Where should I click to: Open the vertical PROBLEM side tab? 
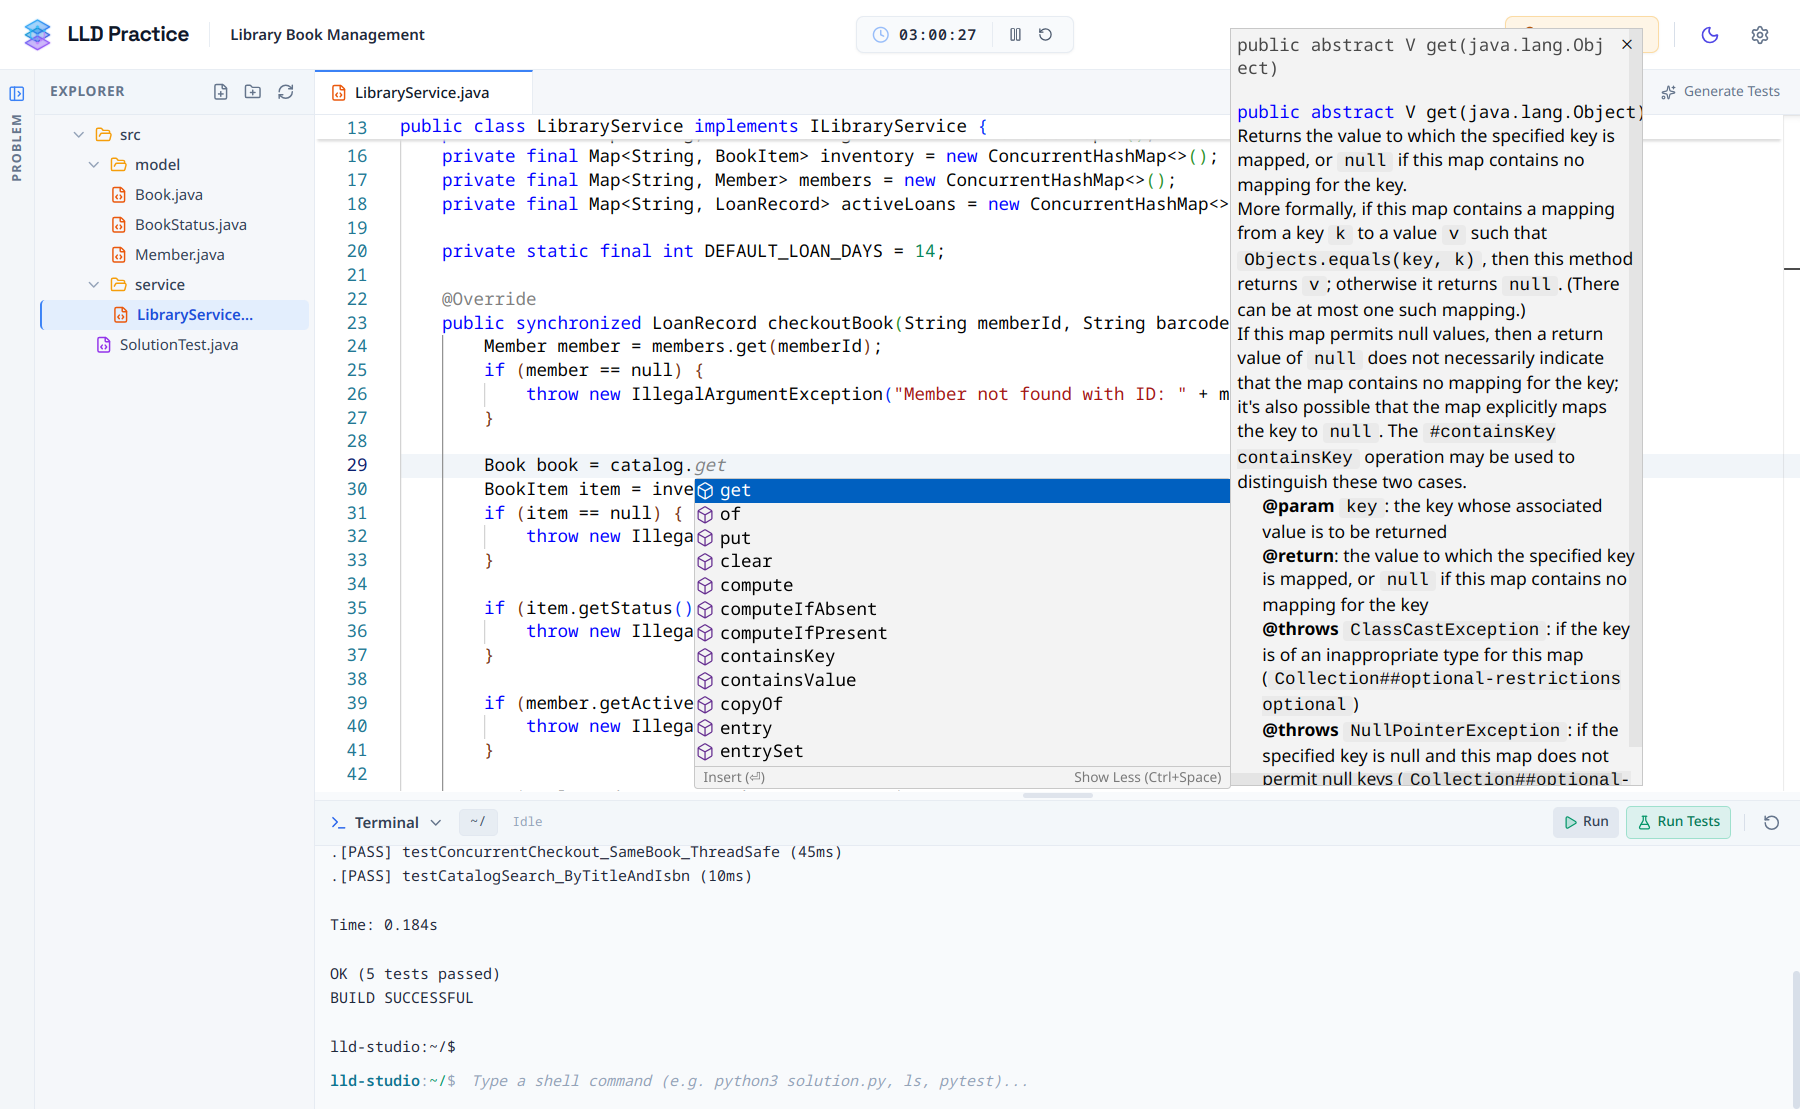(16, 147)
